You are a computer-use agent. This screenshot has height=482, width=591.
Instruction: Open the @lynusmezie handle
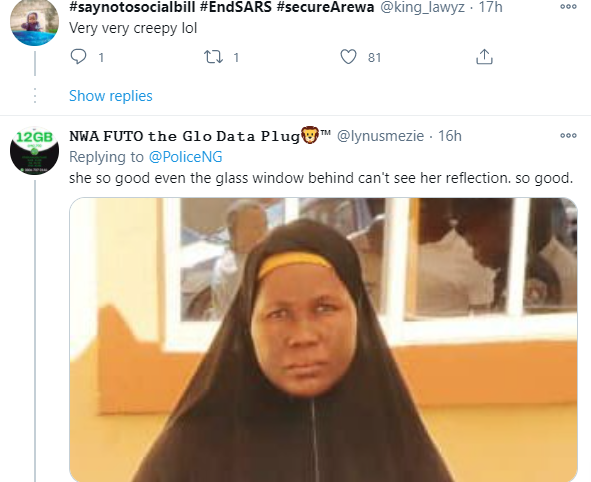380,136
